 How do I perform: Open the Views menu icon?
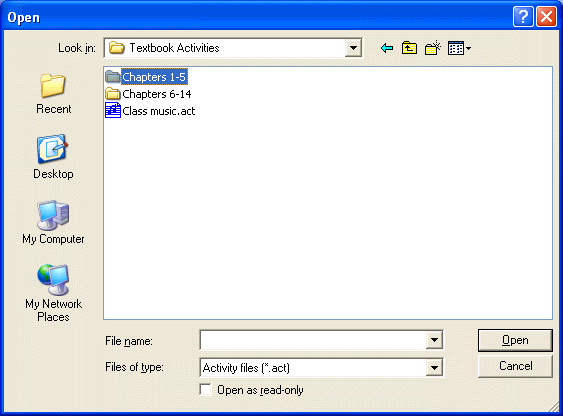click(459, 48)
